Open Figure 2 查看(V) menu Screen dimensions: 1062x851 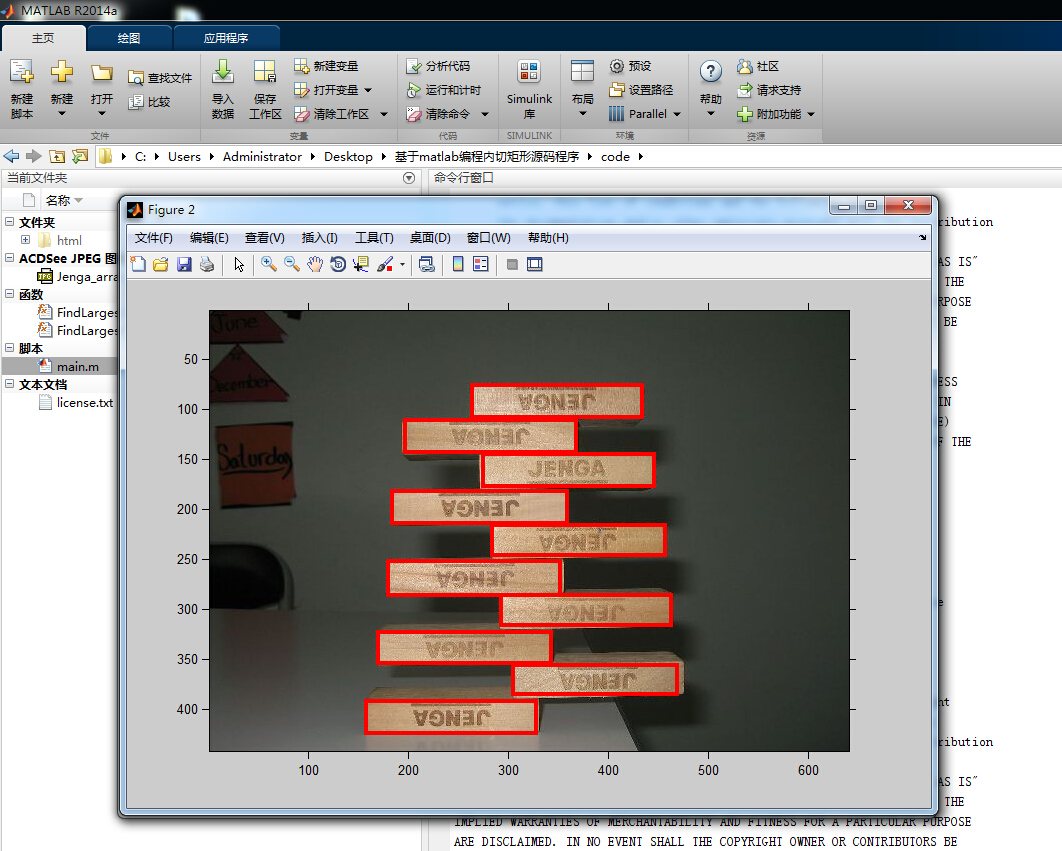pyautogui.click(x=265, y=238)
